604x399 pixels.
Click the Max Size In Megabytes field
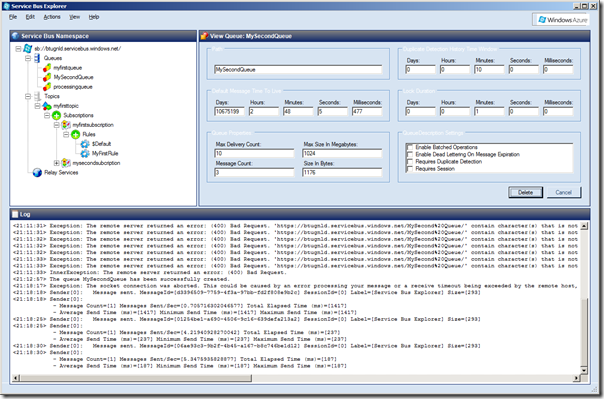tap(342, 153)
